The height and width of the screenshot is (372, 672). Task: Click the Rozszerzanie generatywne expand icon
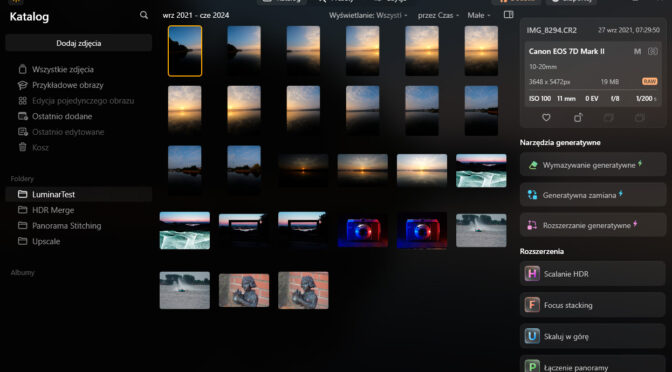[533, 225]
